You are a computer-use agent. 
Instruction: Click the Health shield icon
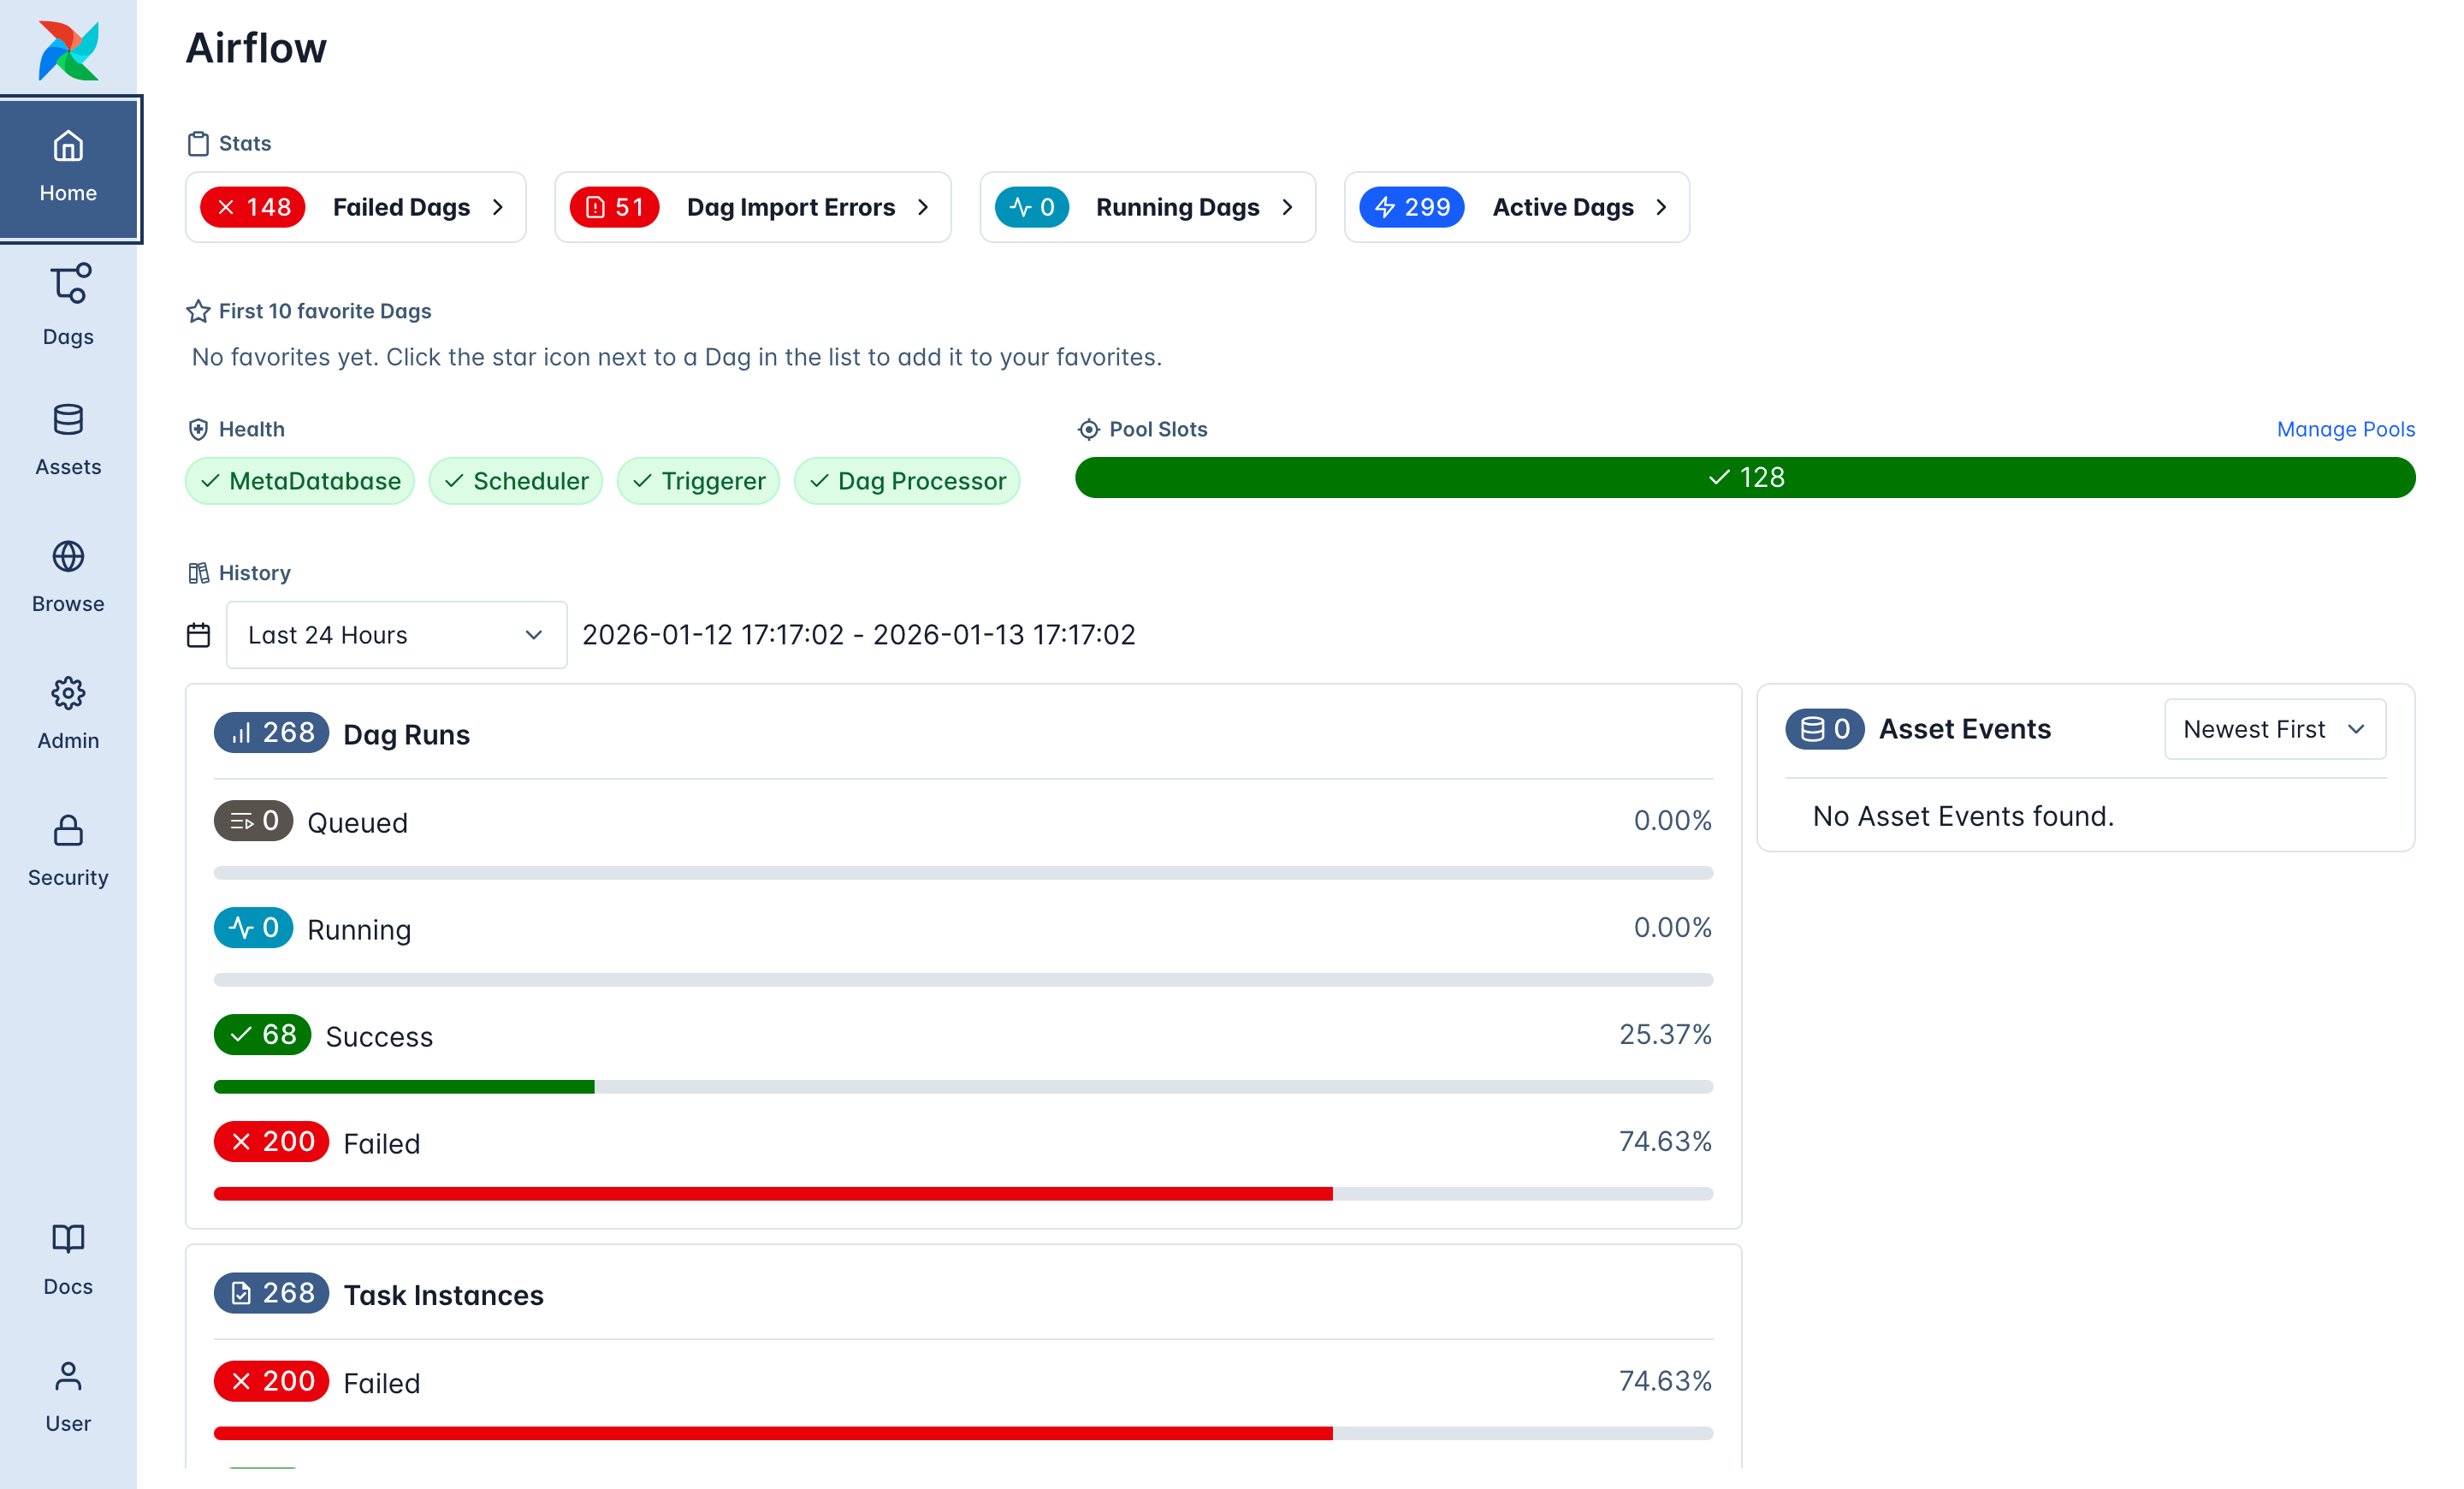coord(198,429)
